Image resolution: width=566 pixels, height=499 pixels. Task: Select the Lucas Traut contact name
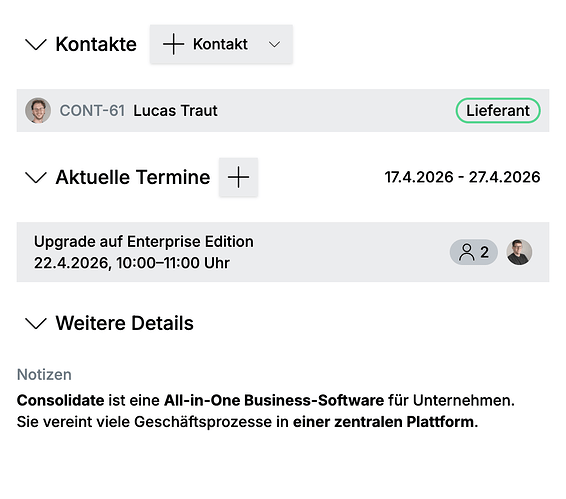175,110
